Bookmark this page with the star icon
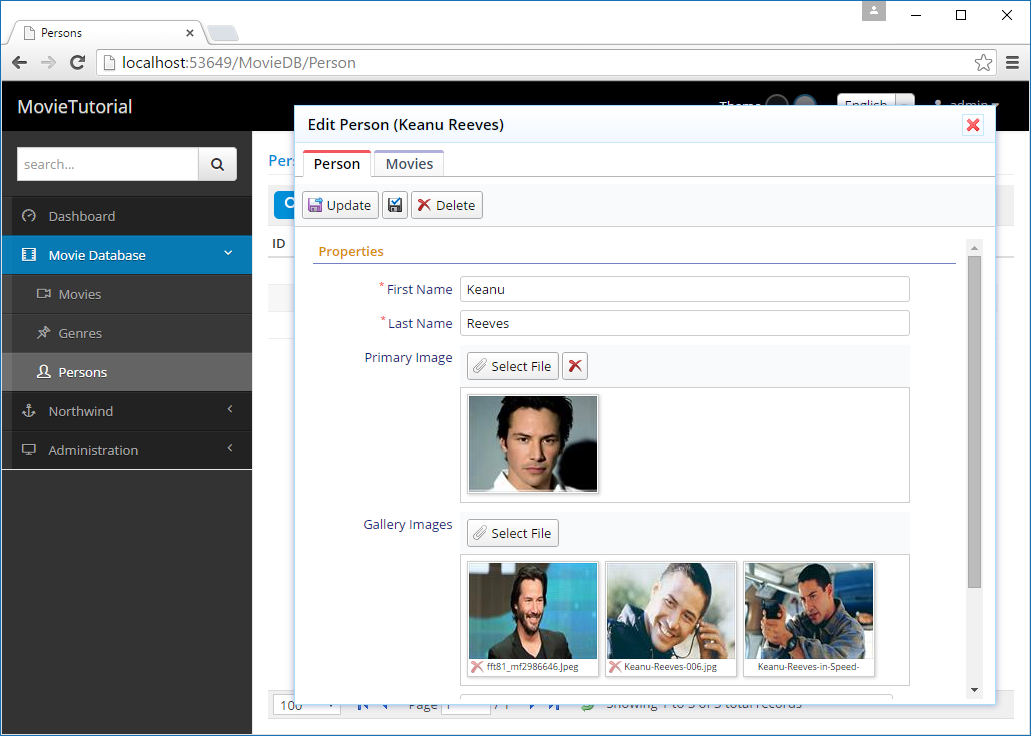This screenshot has height=736, width=1031. 983,63
